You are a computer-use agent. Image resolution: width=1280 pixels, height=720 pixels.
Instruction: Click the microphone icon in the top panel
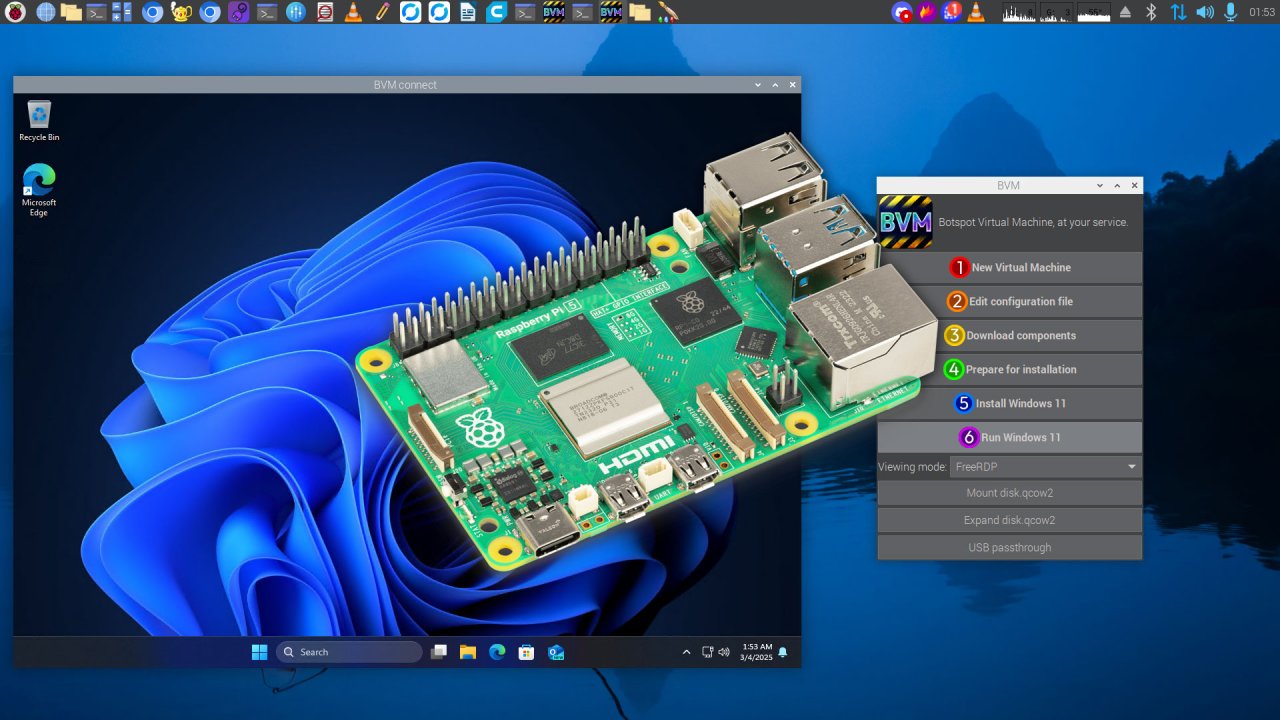tap(1231, 12)
